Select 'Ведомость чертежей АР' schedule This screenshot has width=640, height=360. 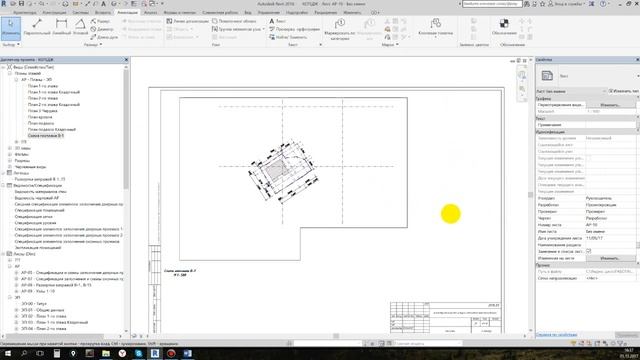pyautogui.click(x=37, y=198)
